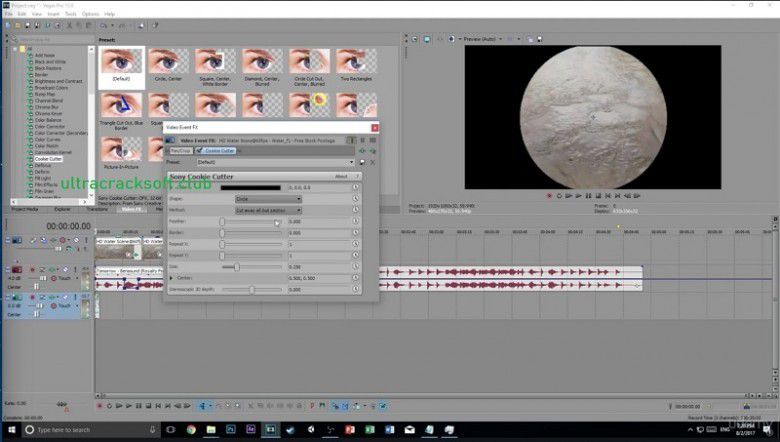
Task: Click the Stereoscopic 3D depth slider handle
Action: point(252,289)
